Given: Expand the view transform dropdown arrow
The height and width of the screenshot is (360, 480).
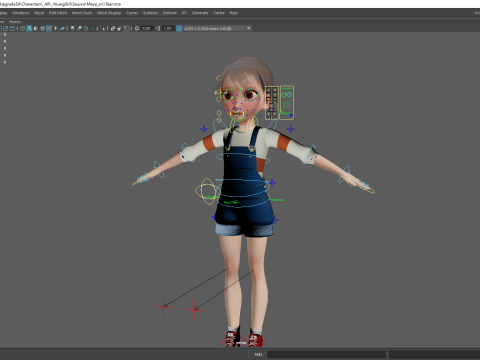Looking at the screenshot, I should point(248,28).
